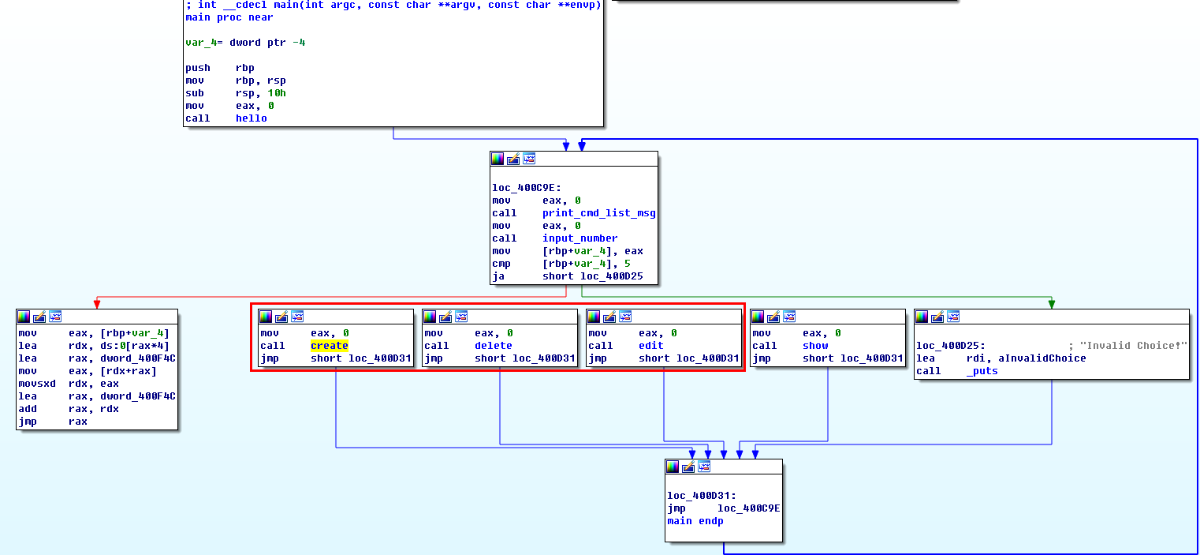Click the 'loc_400D25:' label
The image size is (1200, 555).
950,345
